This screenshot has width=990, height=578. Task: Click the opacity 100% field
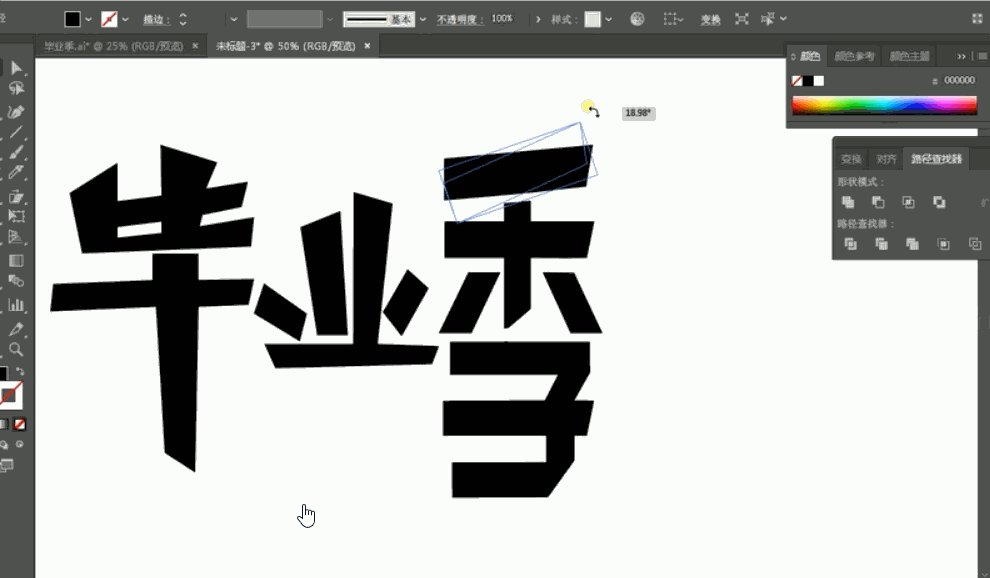(x=502, y=19)
